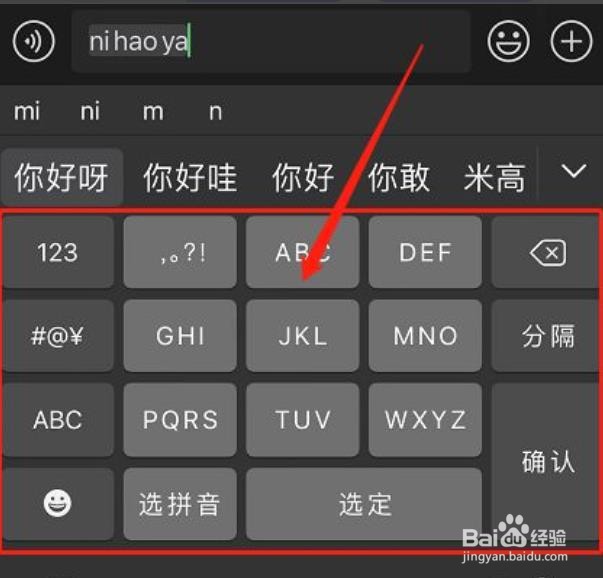
Task: Switch to 123 numeric keyboard
Action: click(58, 252)
